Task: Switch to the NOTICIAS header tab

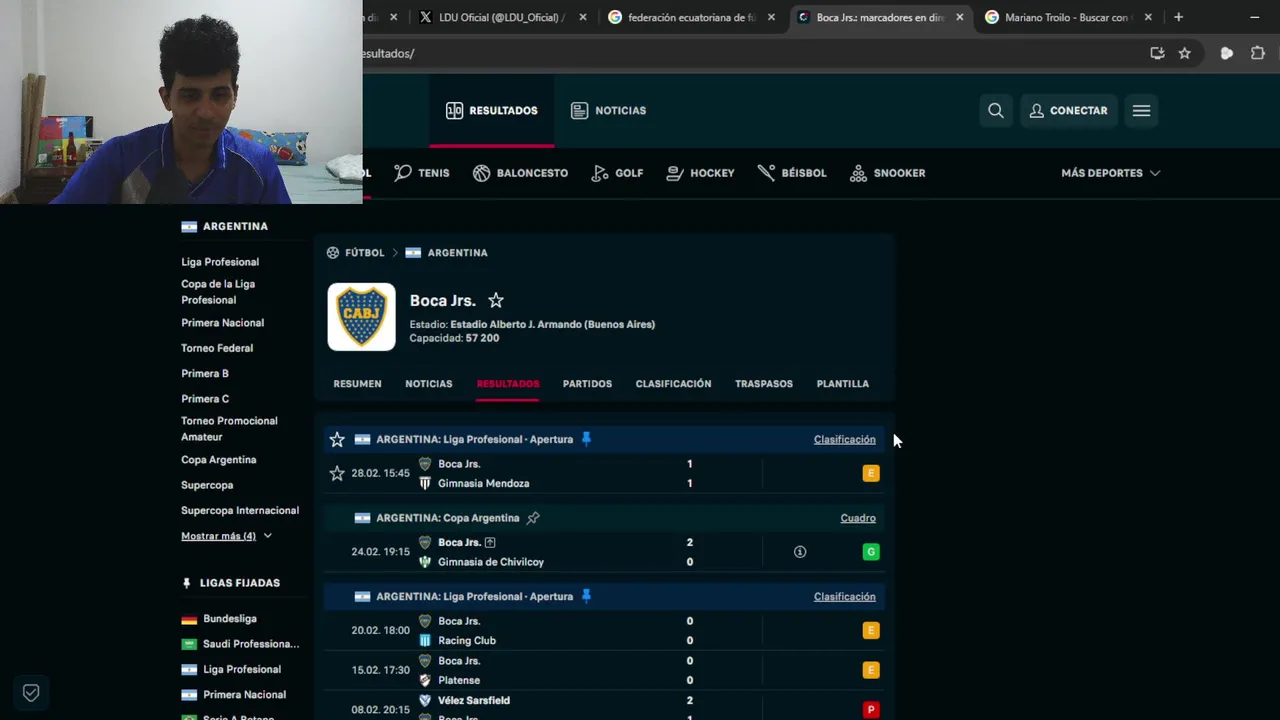Action: coord(608,111)
